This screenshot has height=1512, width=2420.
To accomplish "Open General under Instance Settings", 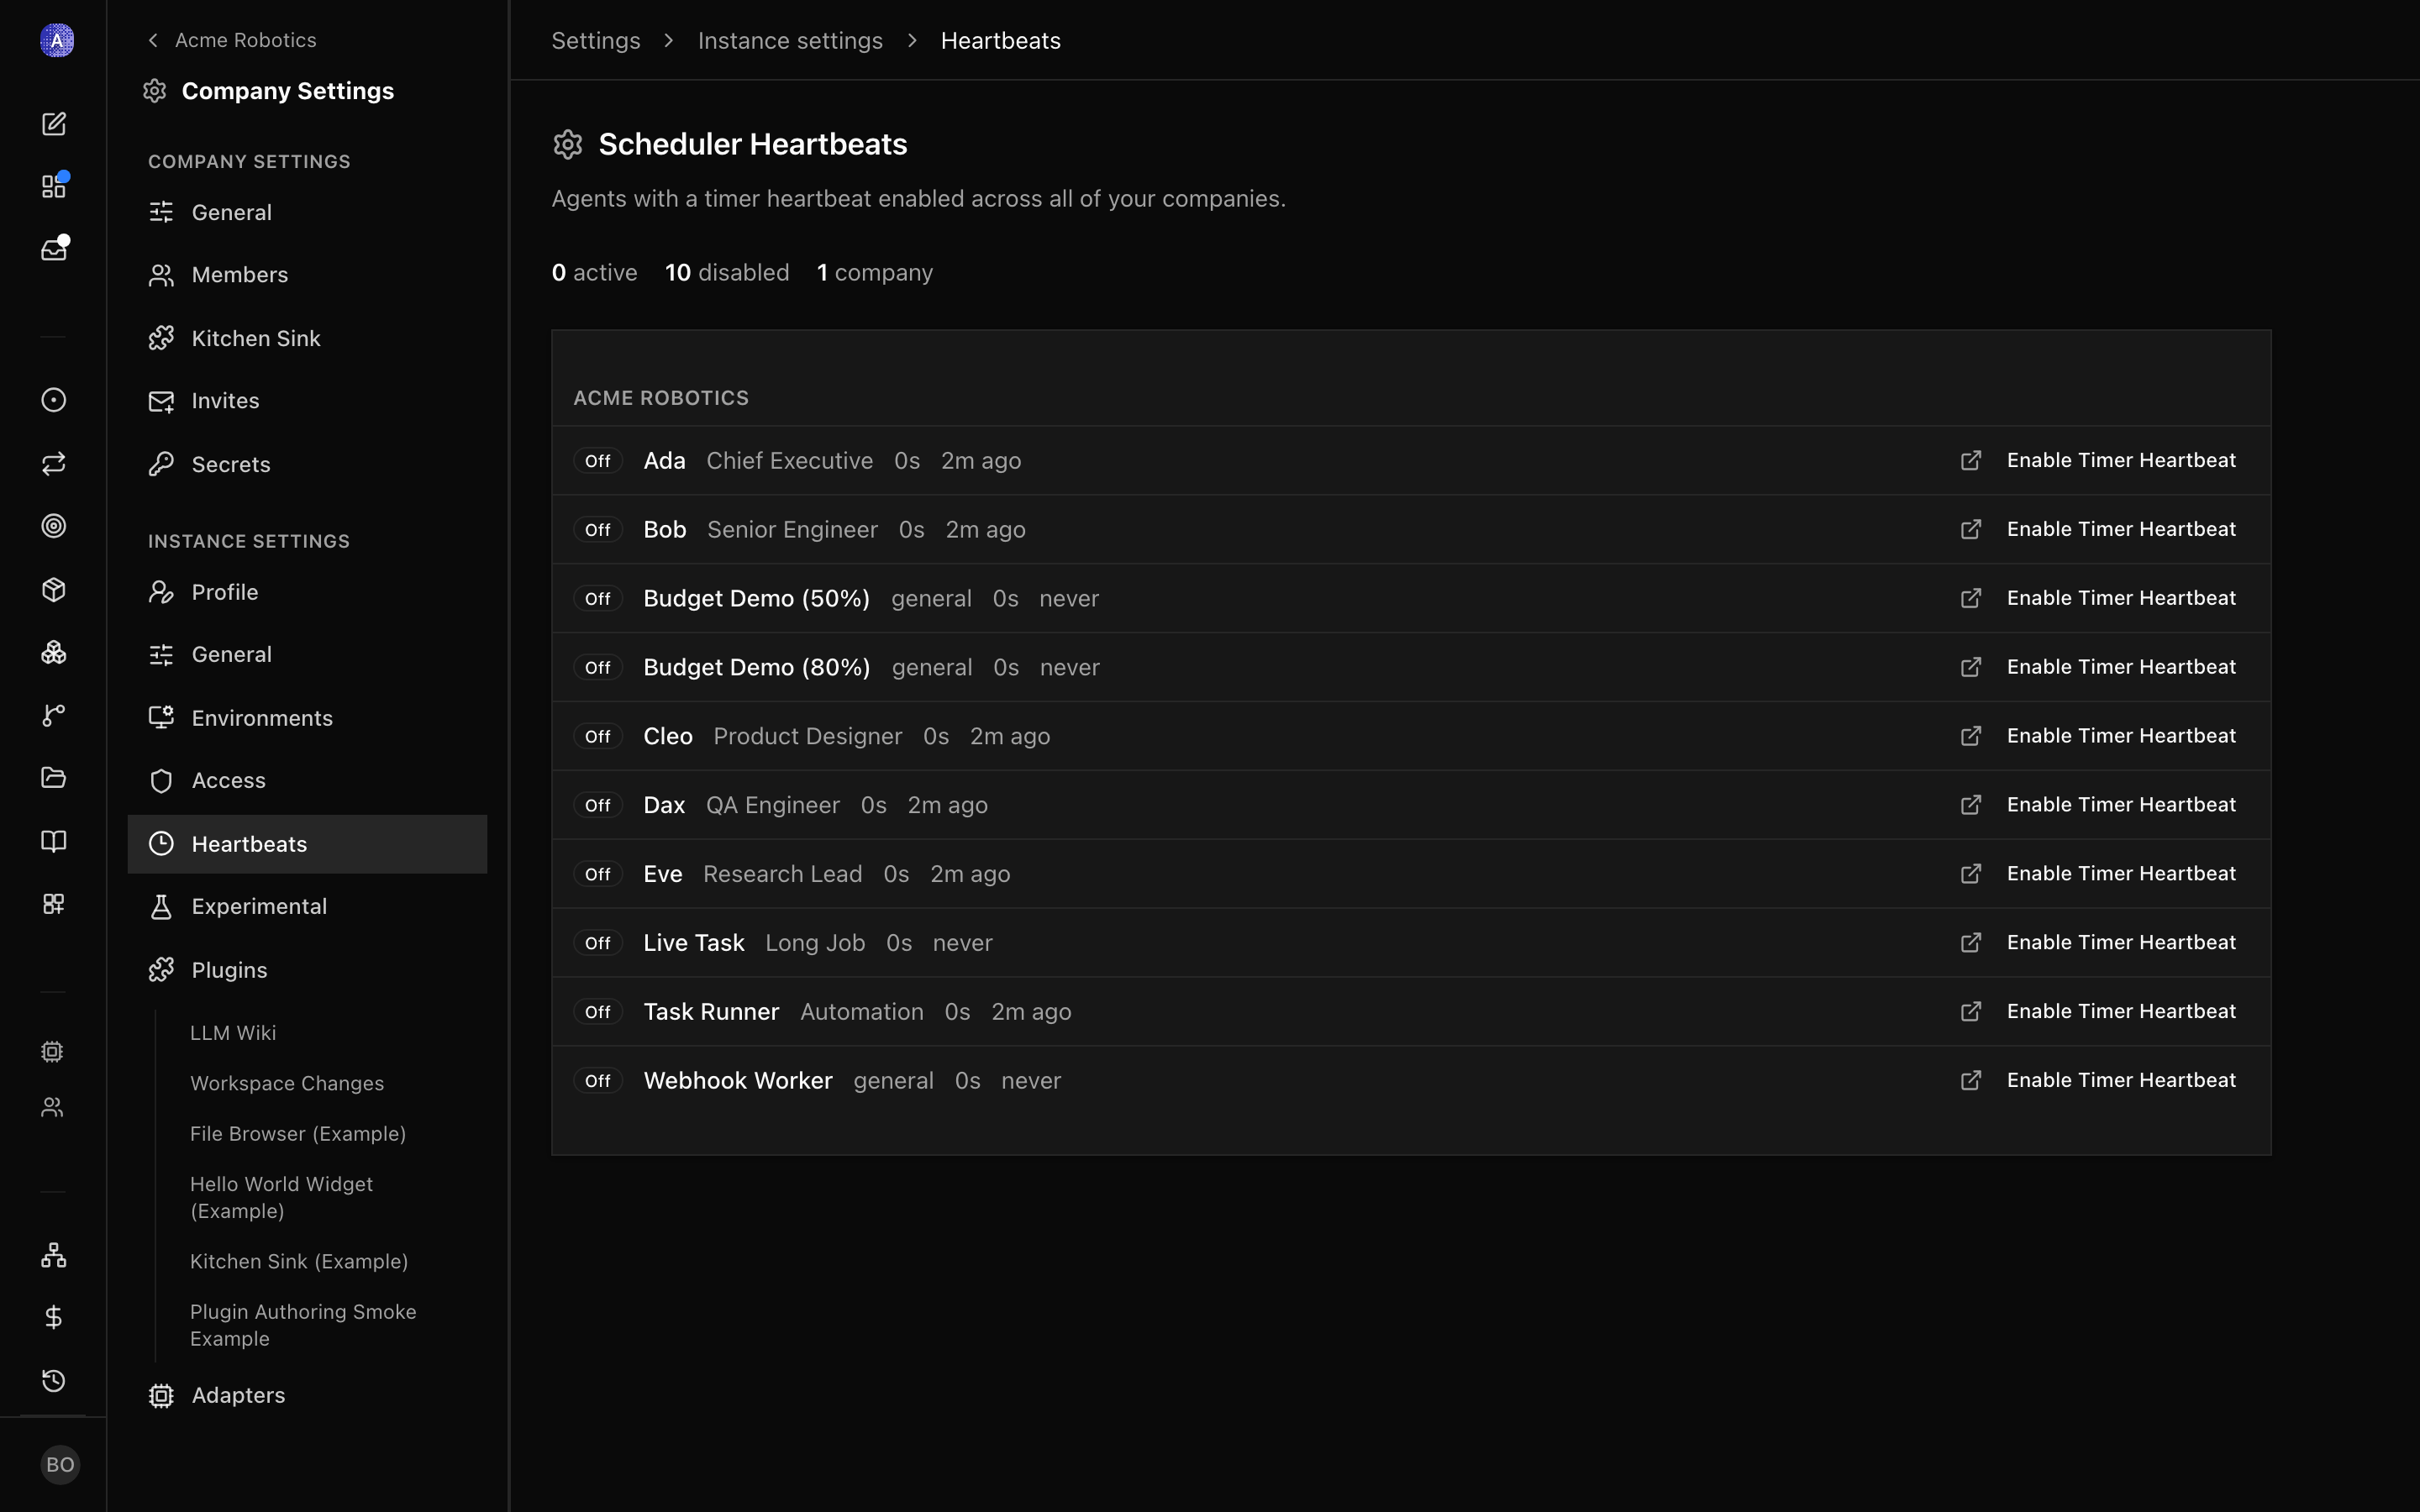I will 307,654.
